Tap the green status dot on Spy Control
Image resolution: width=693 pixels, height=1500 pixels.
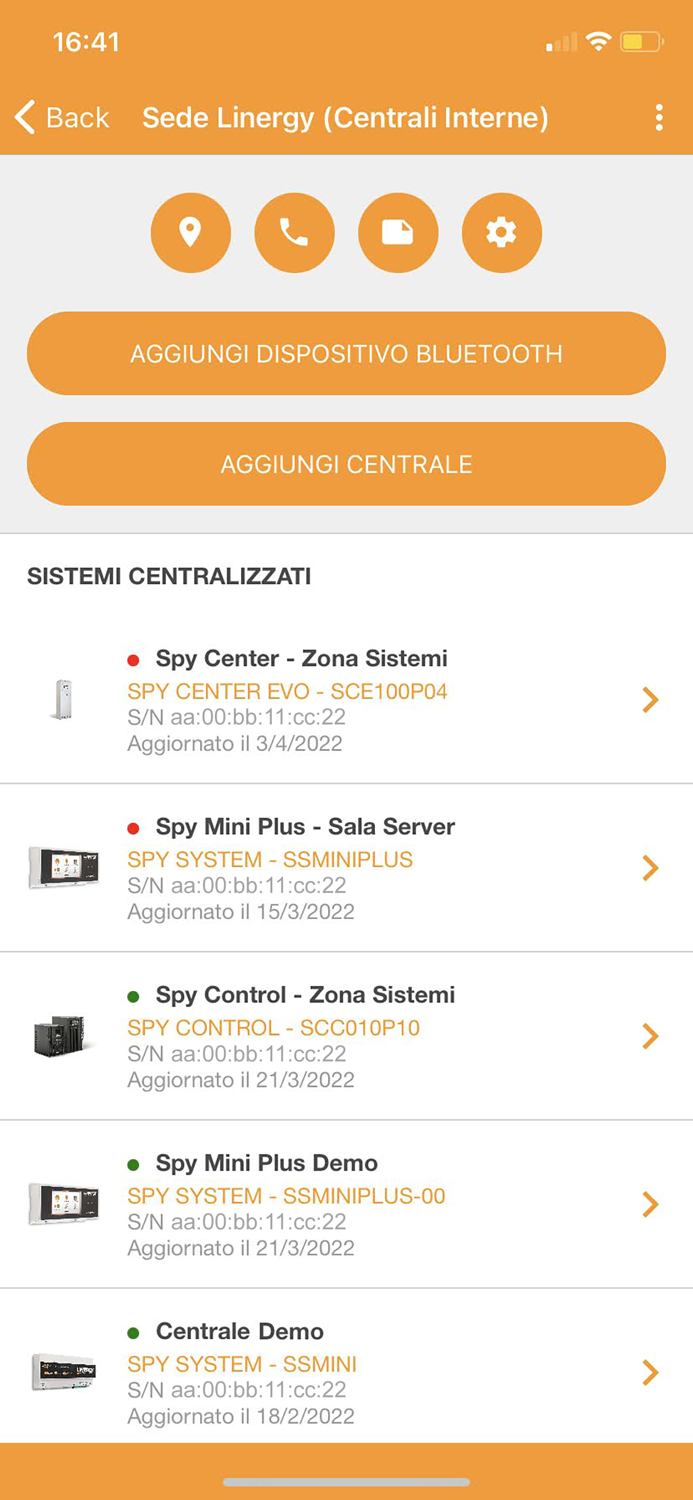[x=136, y=995]
